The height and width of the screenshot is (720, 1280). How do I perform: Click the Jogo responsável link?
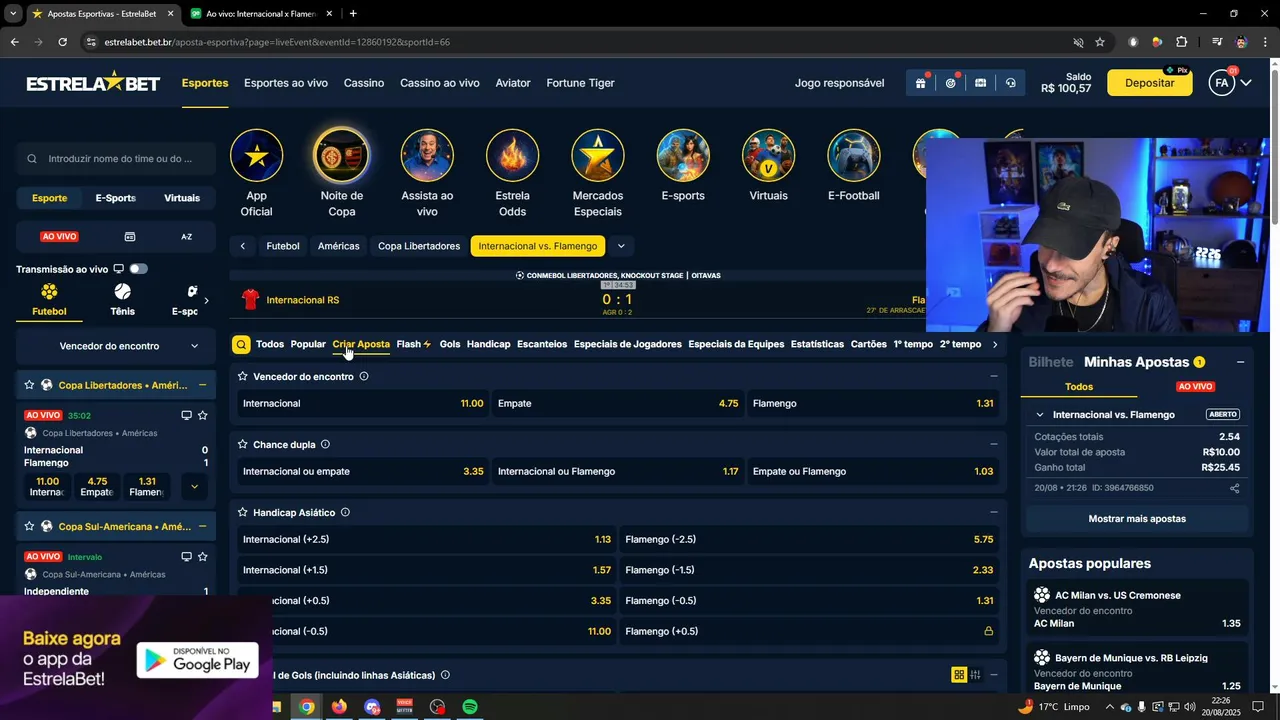(840, 83)
